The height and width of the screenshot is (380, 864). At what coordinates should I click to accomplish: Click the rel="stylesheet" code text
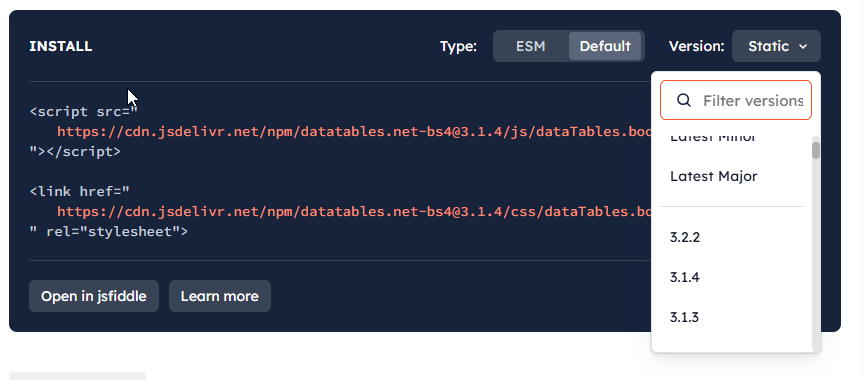point(117,232)
